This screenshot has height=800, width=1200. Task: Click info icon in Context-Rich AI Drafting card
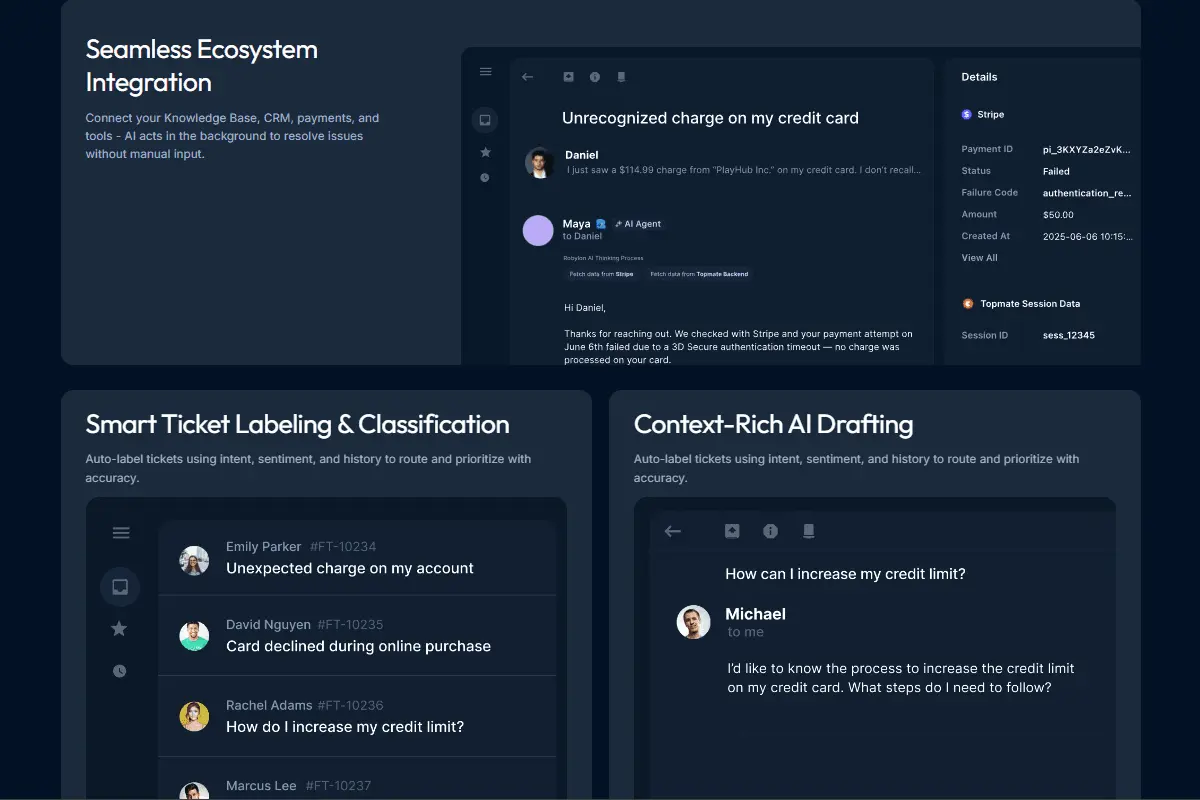click(770, 531)
